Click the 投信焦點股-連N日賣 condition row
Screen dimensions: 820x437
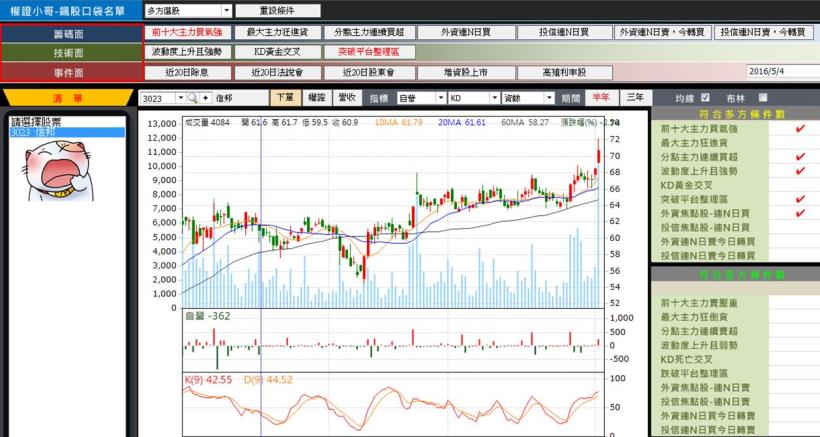click(735, 402)
